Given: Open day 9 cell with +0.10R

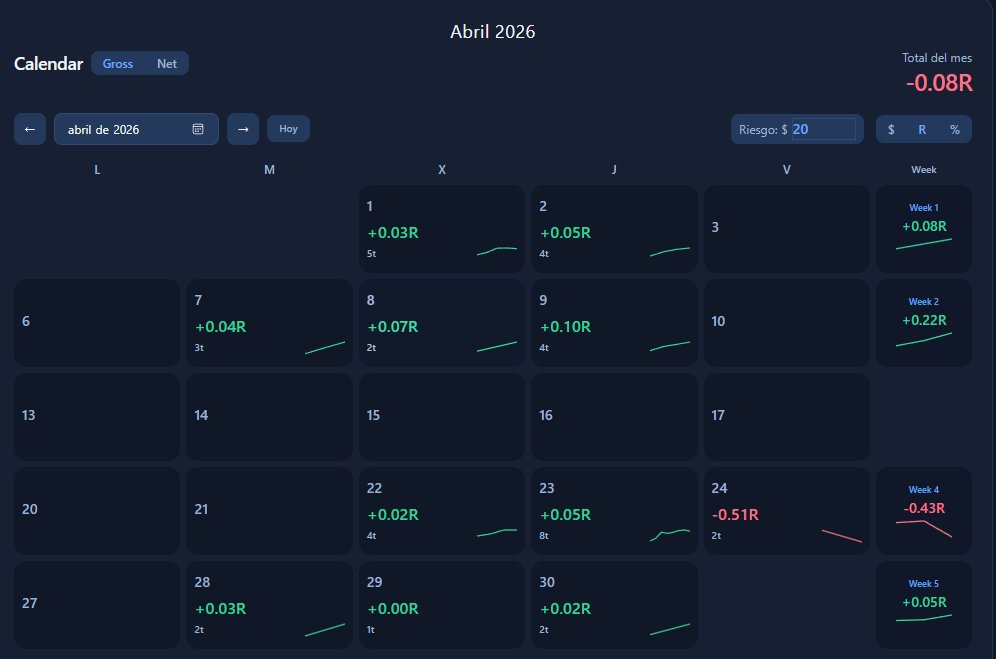Looking at the screenshot, I should pos(614,323).
